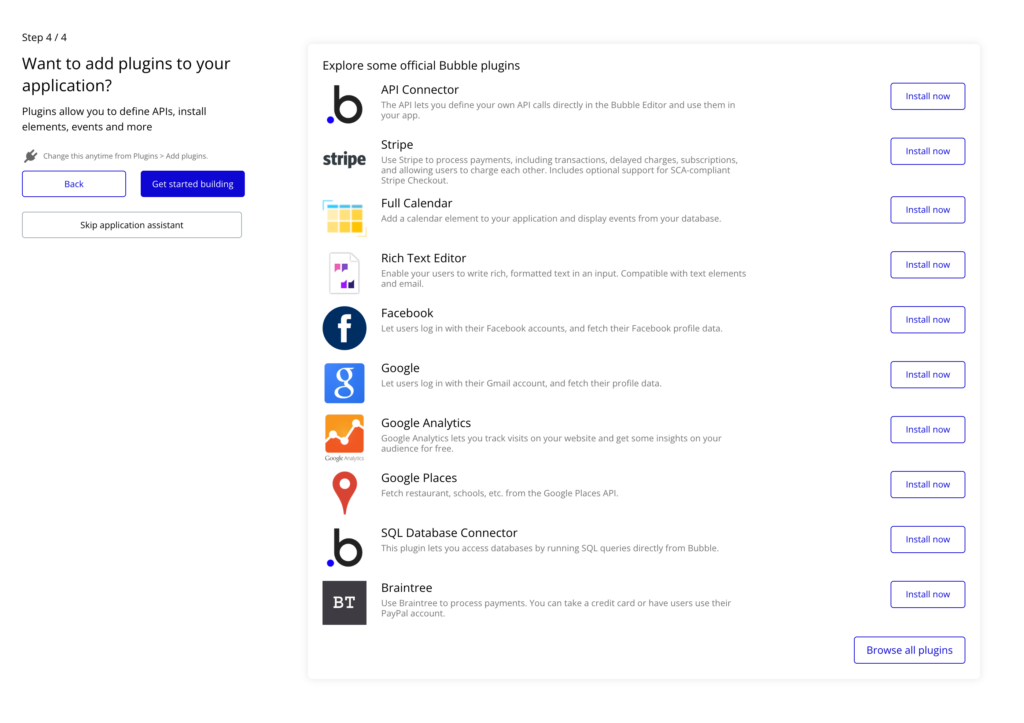The width and height of the screenshot is (1024, 723).
Task: Click the Braintree PayPal description text
Action: click(x=556, y=608)
